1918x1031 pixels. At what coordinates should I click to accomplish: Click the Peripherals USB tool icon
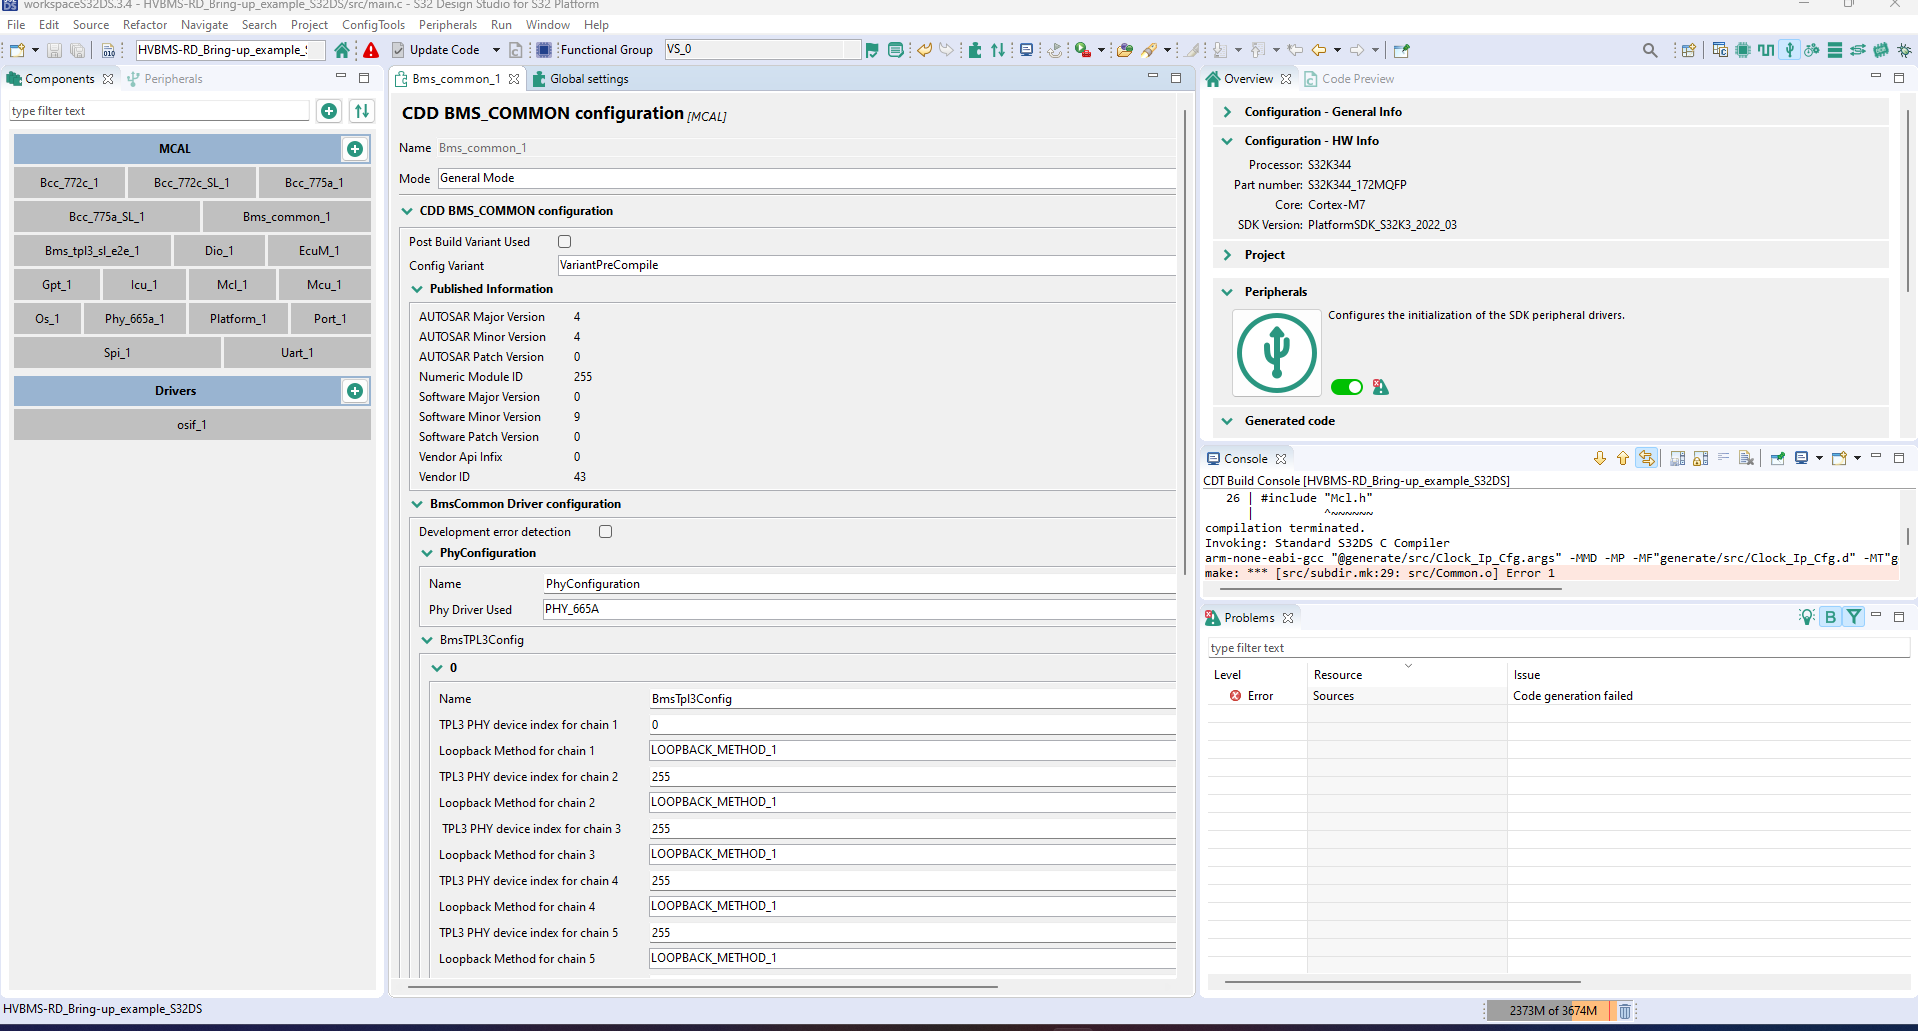(x=1276, y=353)
